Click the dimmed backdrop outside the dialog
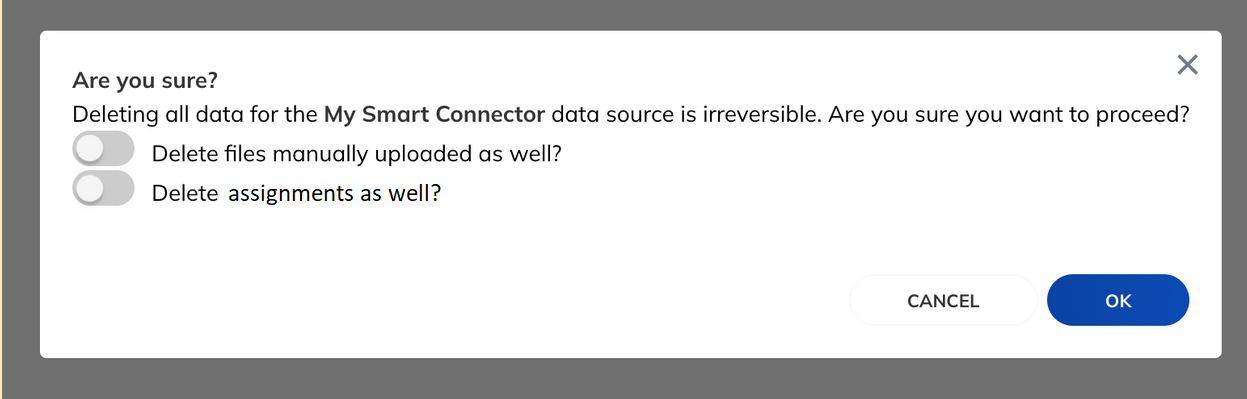 click(620, 378)
